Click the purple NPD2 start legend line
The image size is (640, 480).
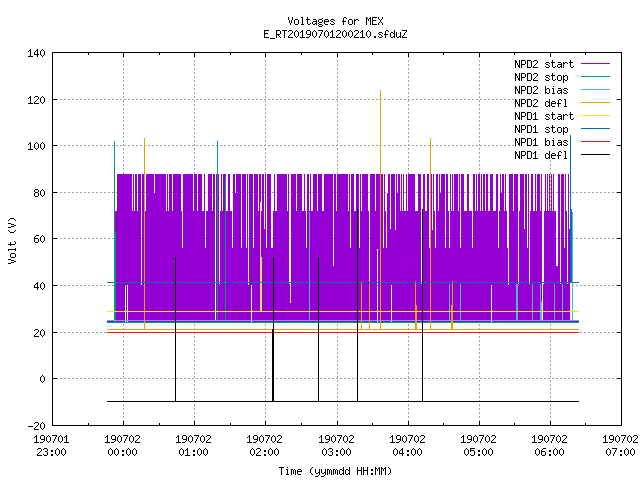pos(595,64)
